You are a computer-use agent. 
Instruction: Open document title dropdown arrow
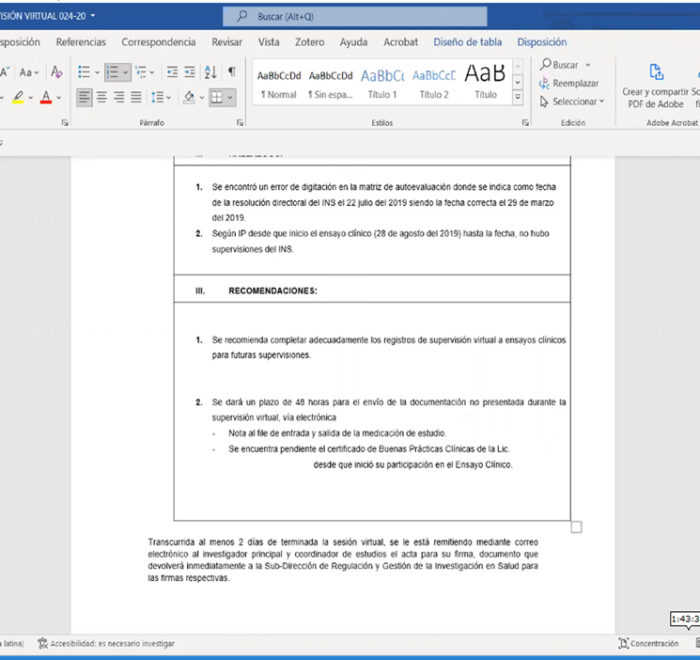click(x=93, y=16)
